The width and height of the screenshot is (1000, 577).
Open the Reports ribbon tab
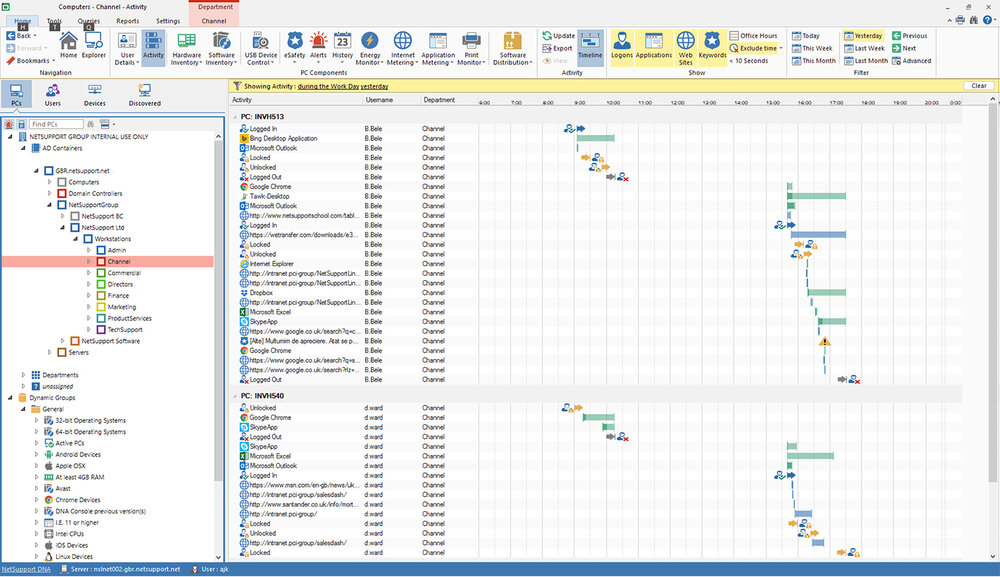click(128, 21)
